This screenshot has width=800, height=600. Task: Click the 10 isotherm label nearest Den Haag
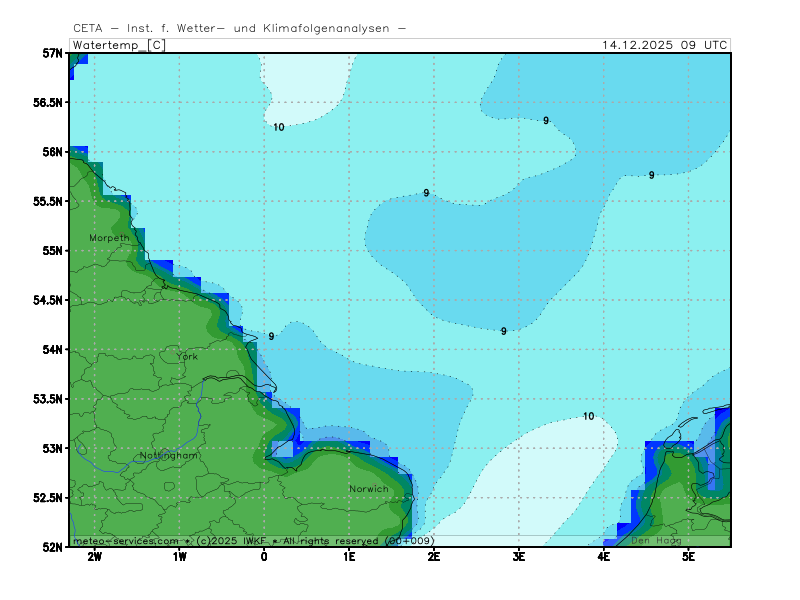pyautogui.click(x=588, y=416)
